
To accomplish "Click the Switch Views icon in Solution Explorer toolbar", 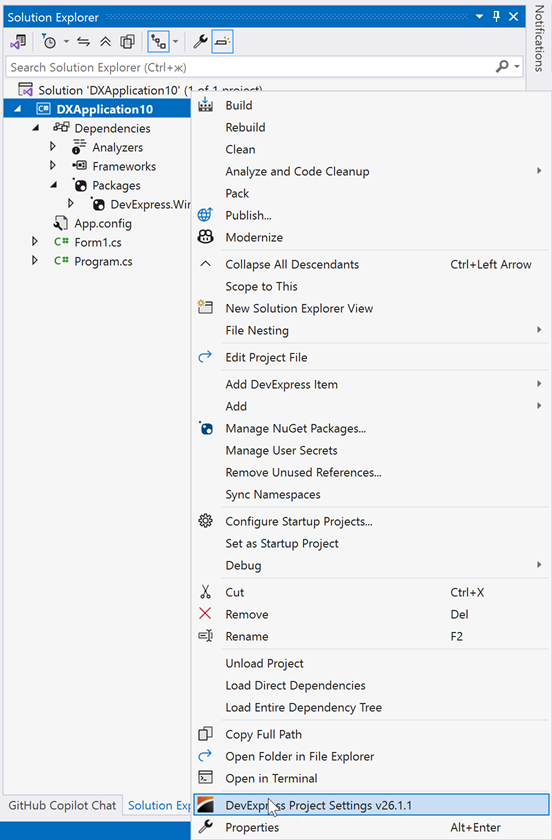I will [18, 41].
